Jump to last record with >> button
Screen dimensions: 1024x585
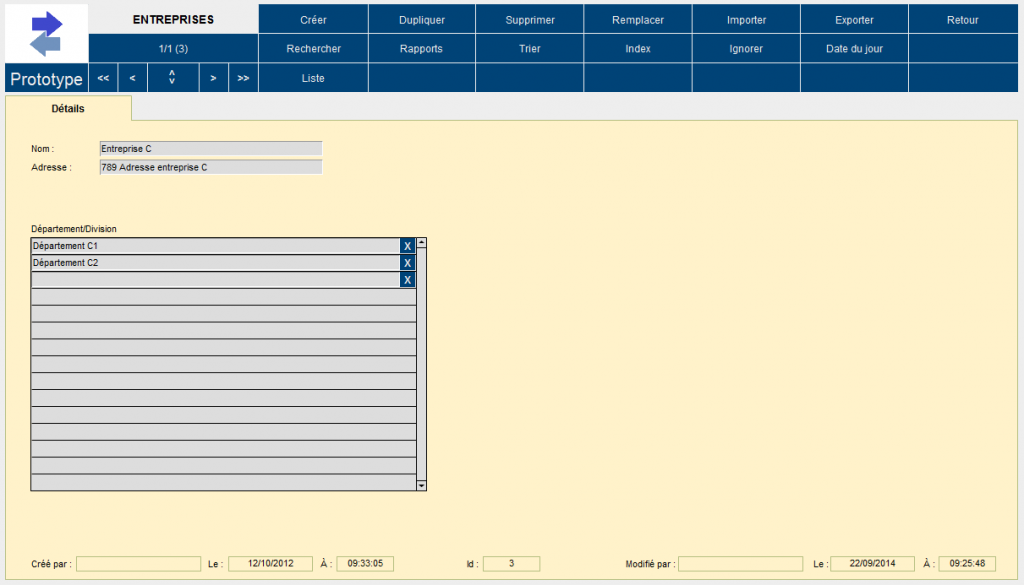click(x=243, y=78)
